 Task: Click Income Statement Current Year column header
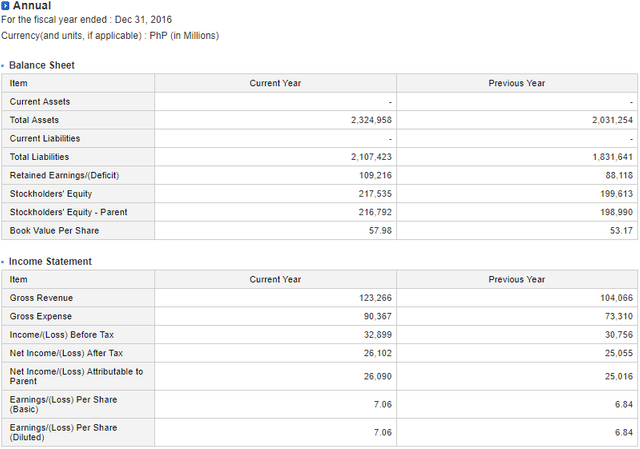coord(275,279)
